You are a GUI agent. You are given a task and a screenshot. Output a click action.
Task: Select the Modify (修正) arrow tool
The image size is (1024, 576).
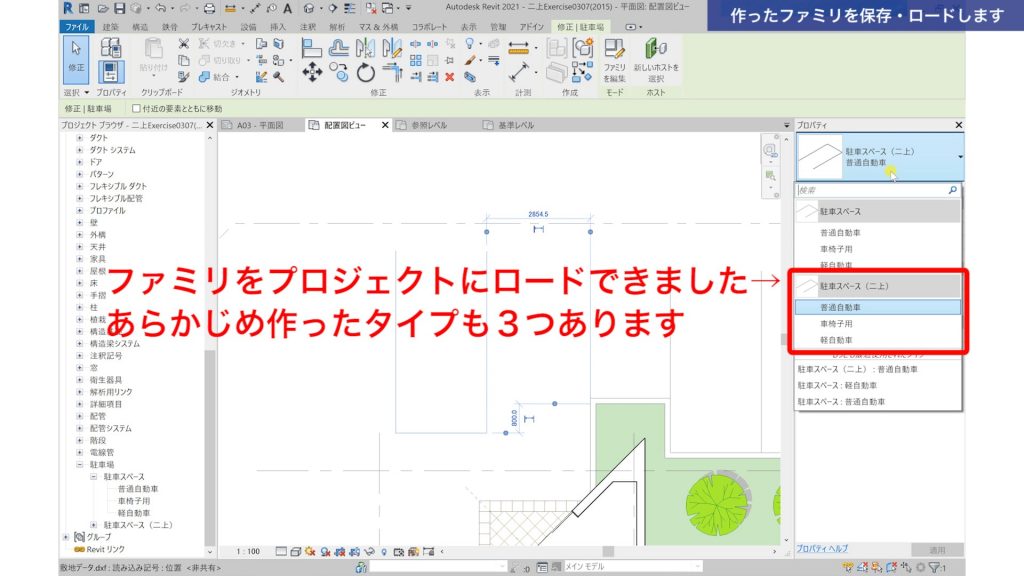tap(74, 48)
